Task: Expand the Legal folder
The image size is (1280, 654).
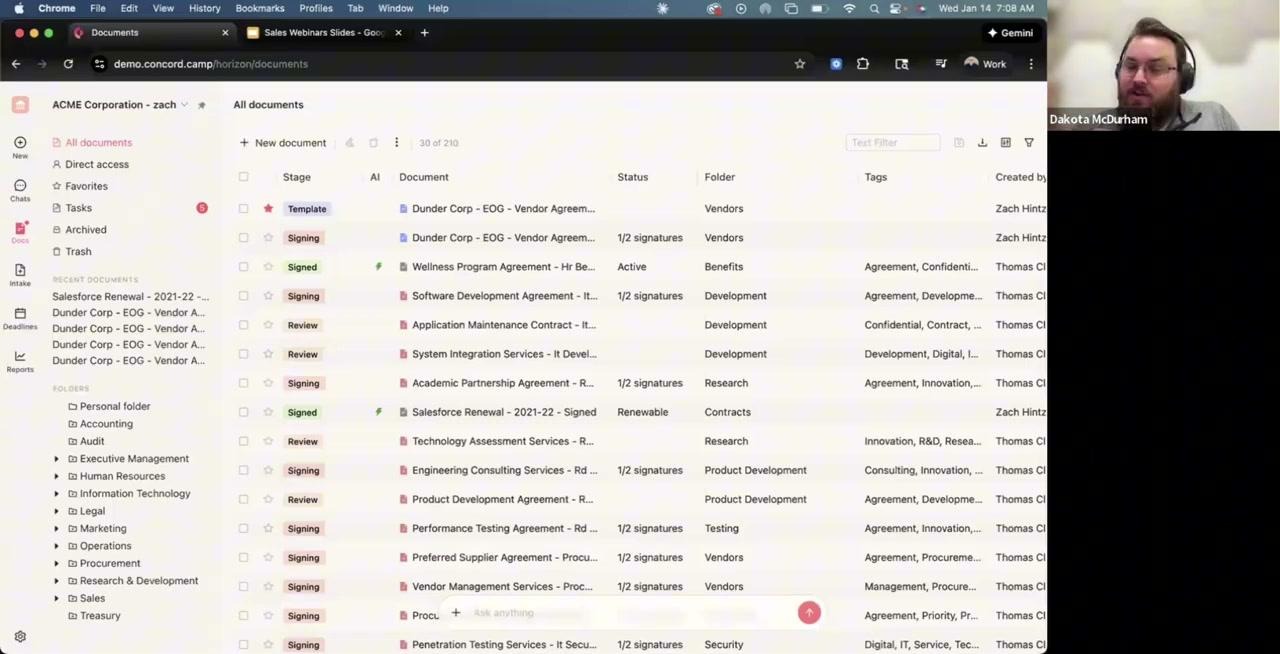Action: [56, 511]
